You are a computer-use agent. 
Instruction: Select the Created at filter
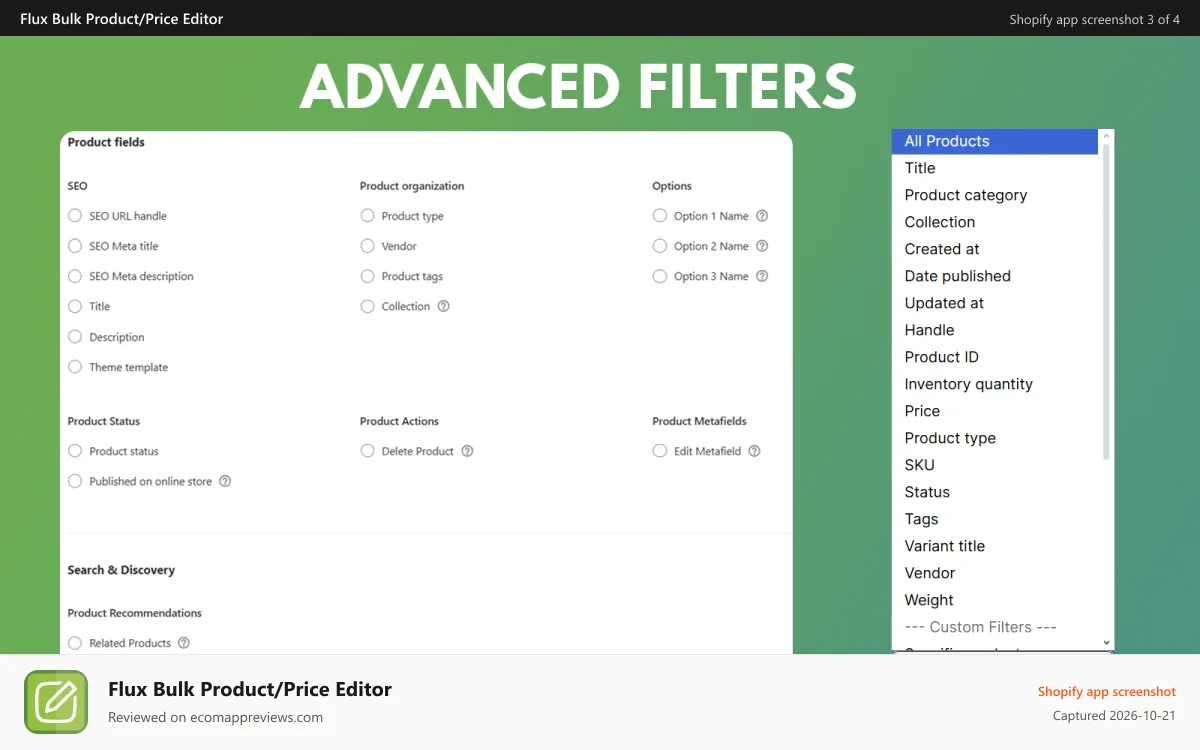[995, 249]
